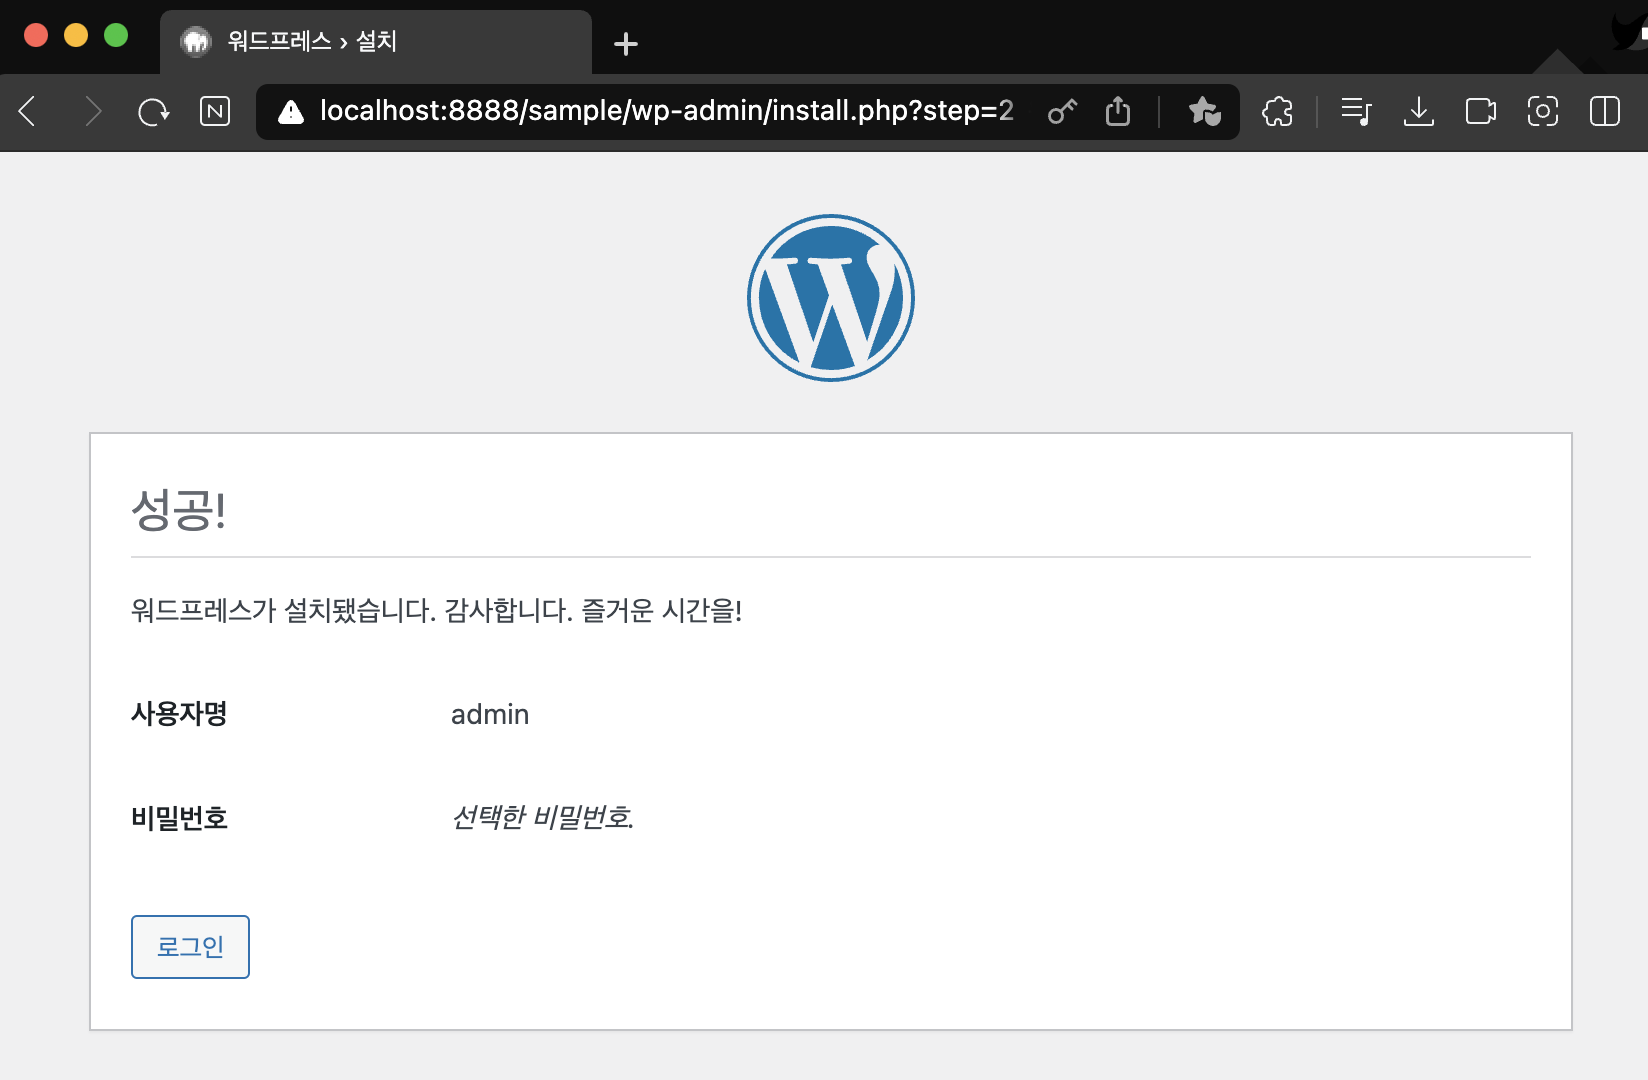Click the 비밀번호 label
This screenshot has height=1080, width=1648.
pos(179,818)
